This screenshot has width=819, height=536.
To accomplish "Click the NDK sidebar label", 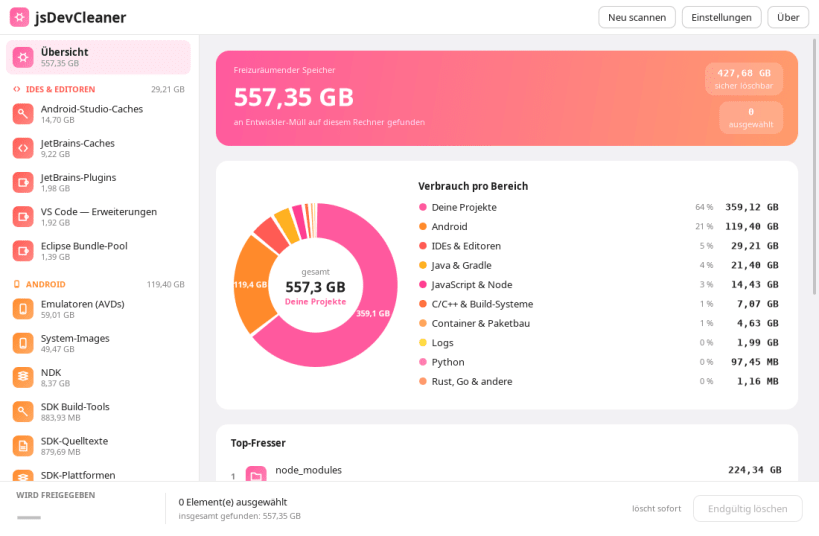I will pos(51,372).
